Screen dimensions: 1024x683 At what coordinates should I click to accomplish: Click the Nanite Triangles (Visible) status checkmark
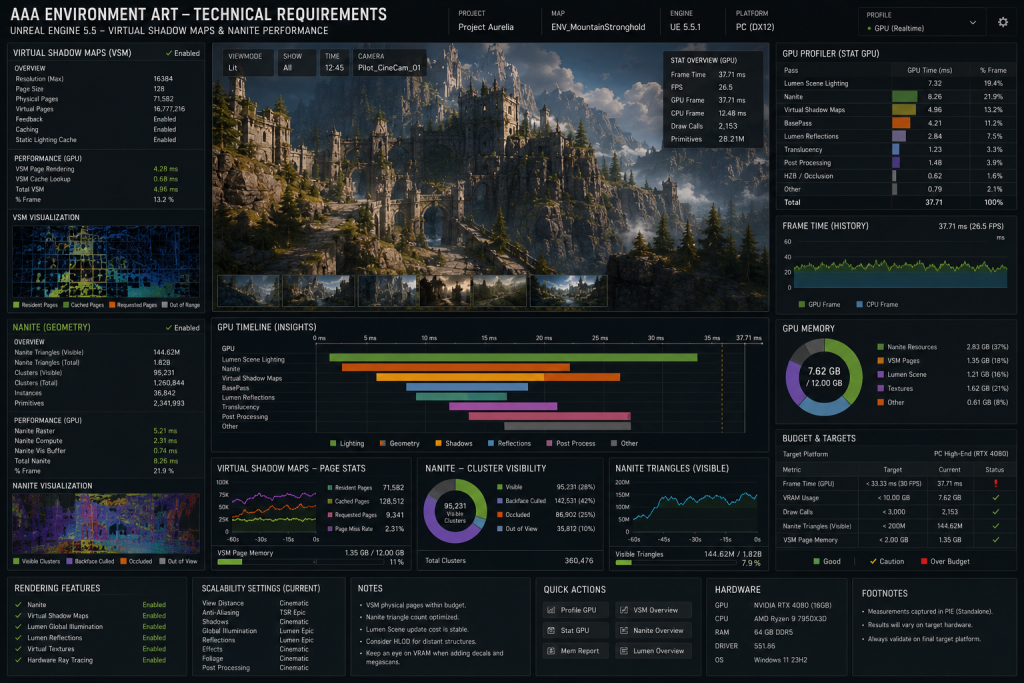click(x=995, y=526)
